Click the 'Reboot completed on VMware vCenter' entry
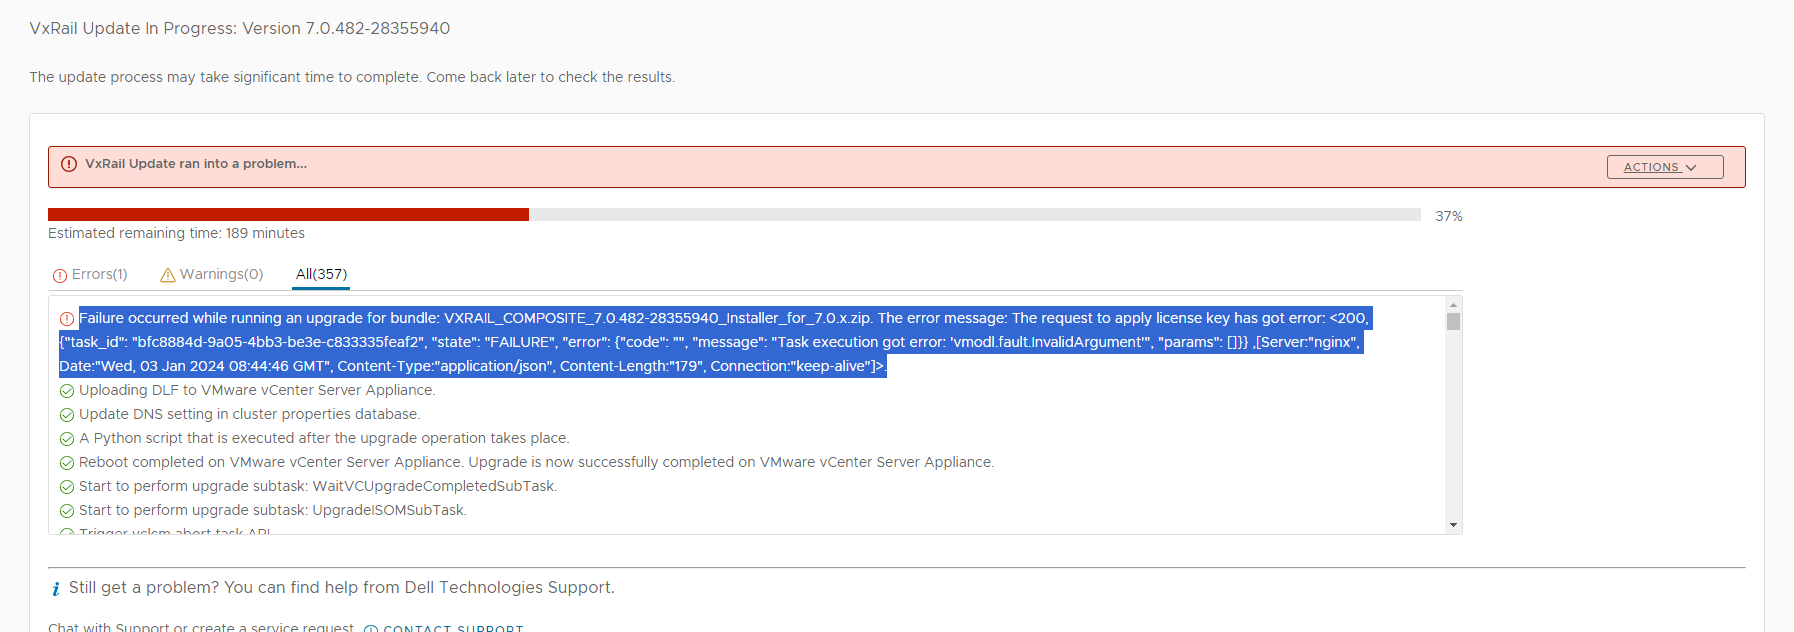 [x=537, y=462]
